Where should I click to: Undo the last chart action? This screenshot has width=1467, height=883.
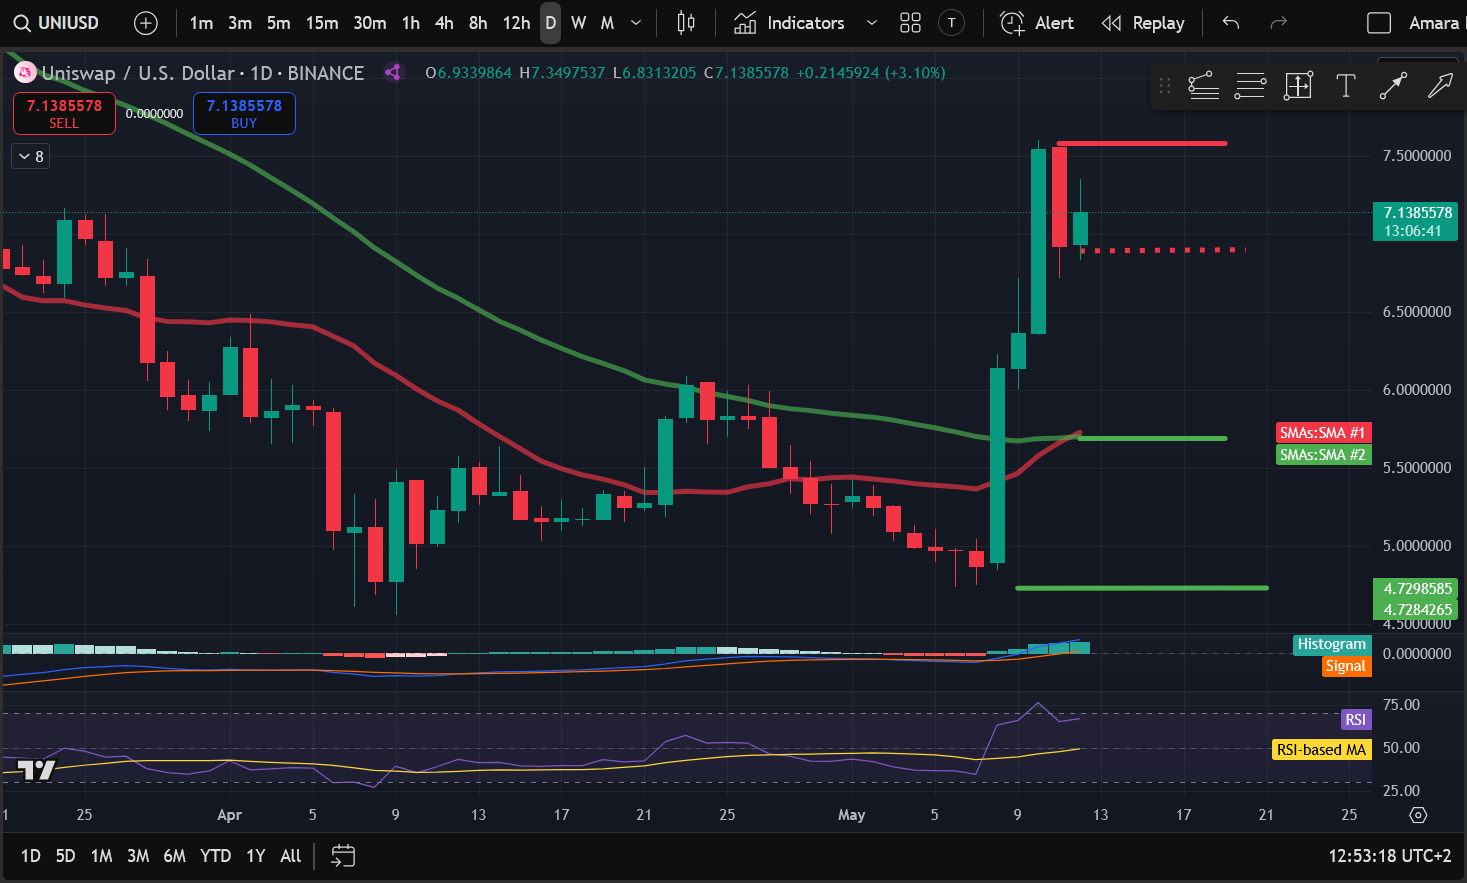coord(1231,22)
